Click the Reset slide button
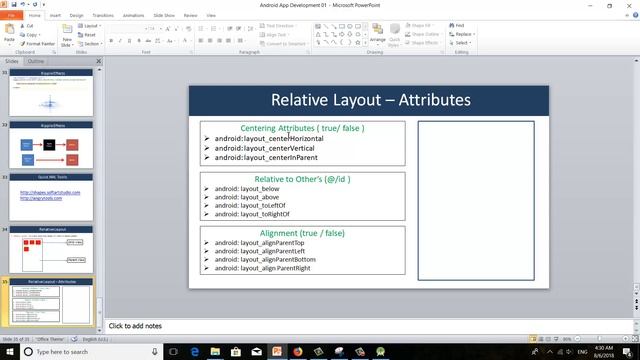The image size is (640, 360). (x=87, y=35)
